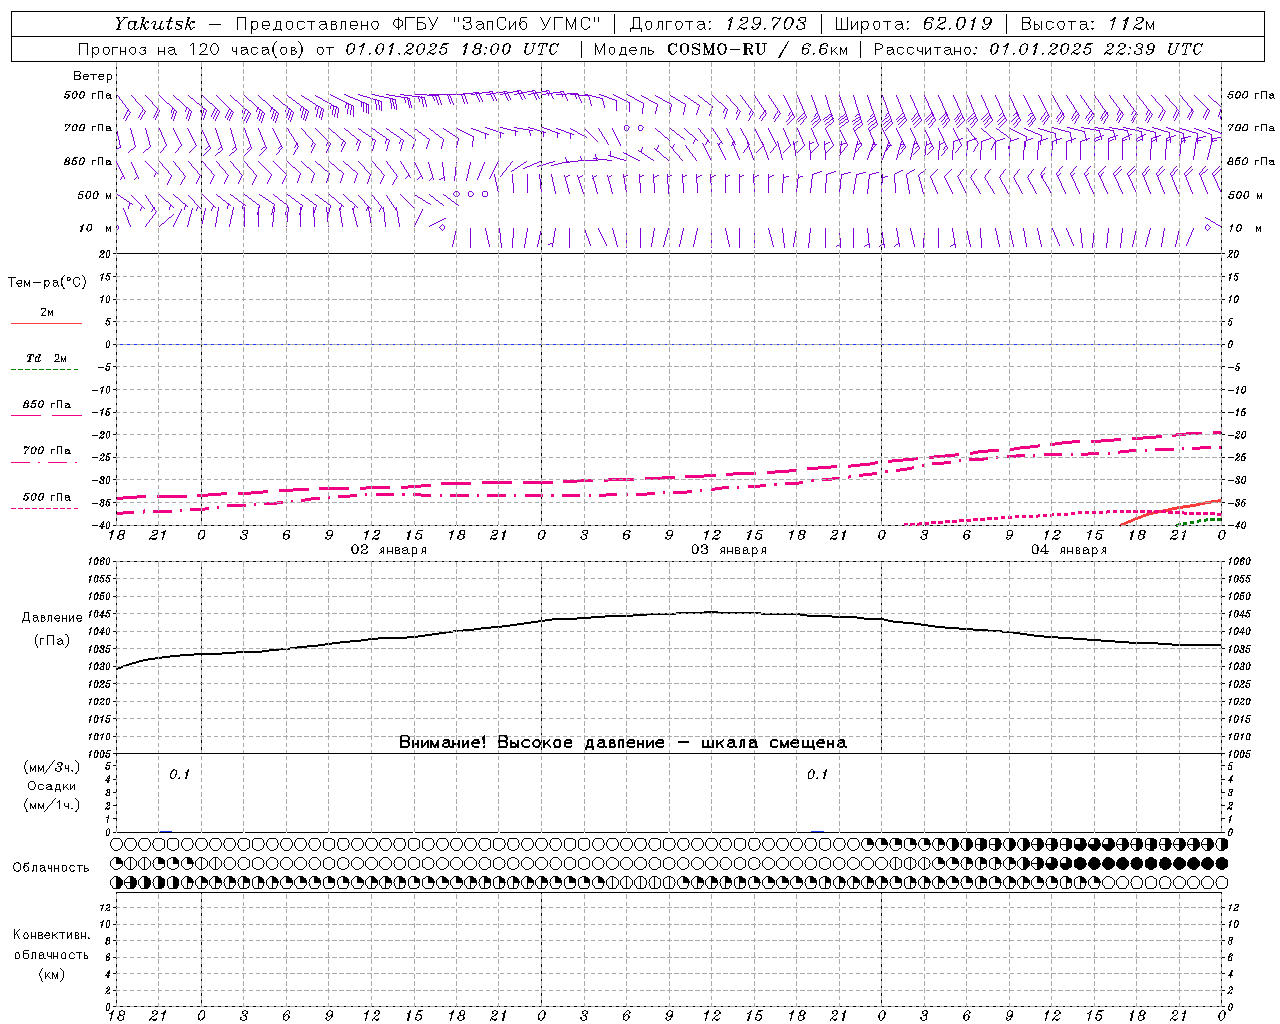The height and width of the screenshot is (1024, 1280).
Task: Click the Долгота: 129.703 value
Action: pos(718,24)
